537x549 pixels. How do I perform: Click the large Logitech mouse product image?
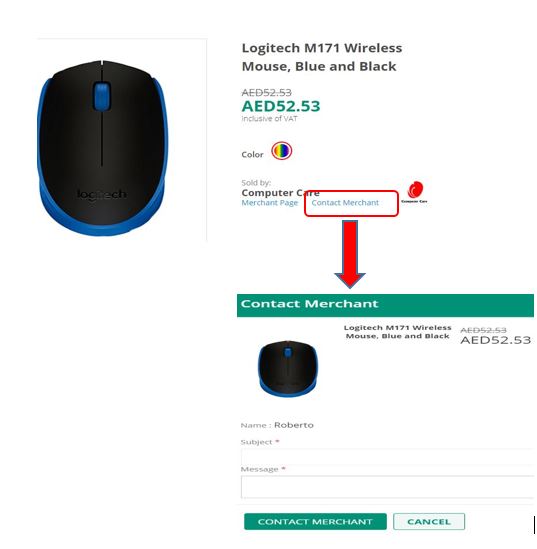[103, 148]
